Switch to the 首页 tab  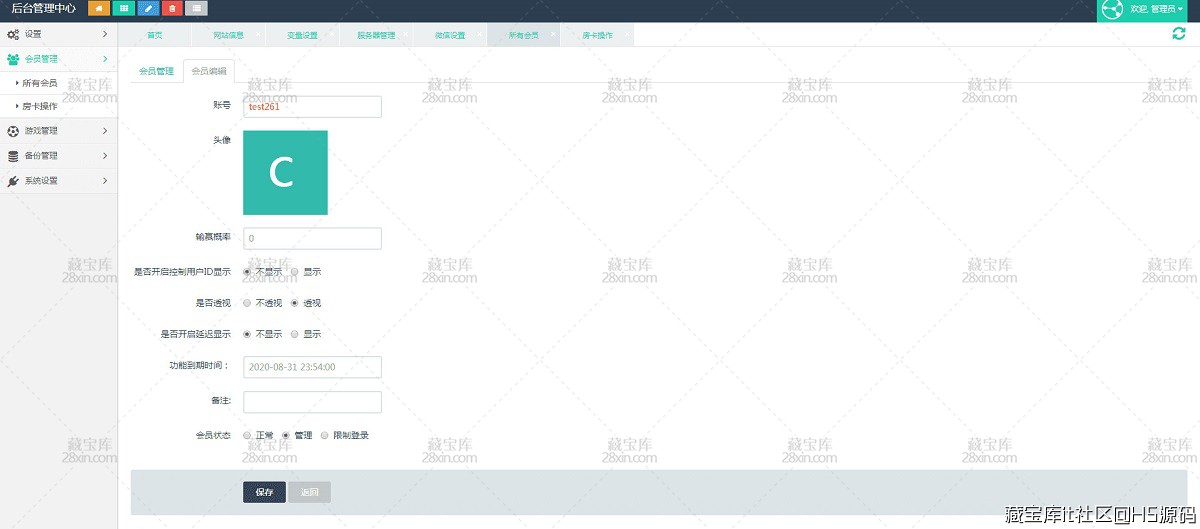pos(154,35)
